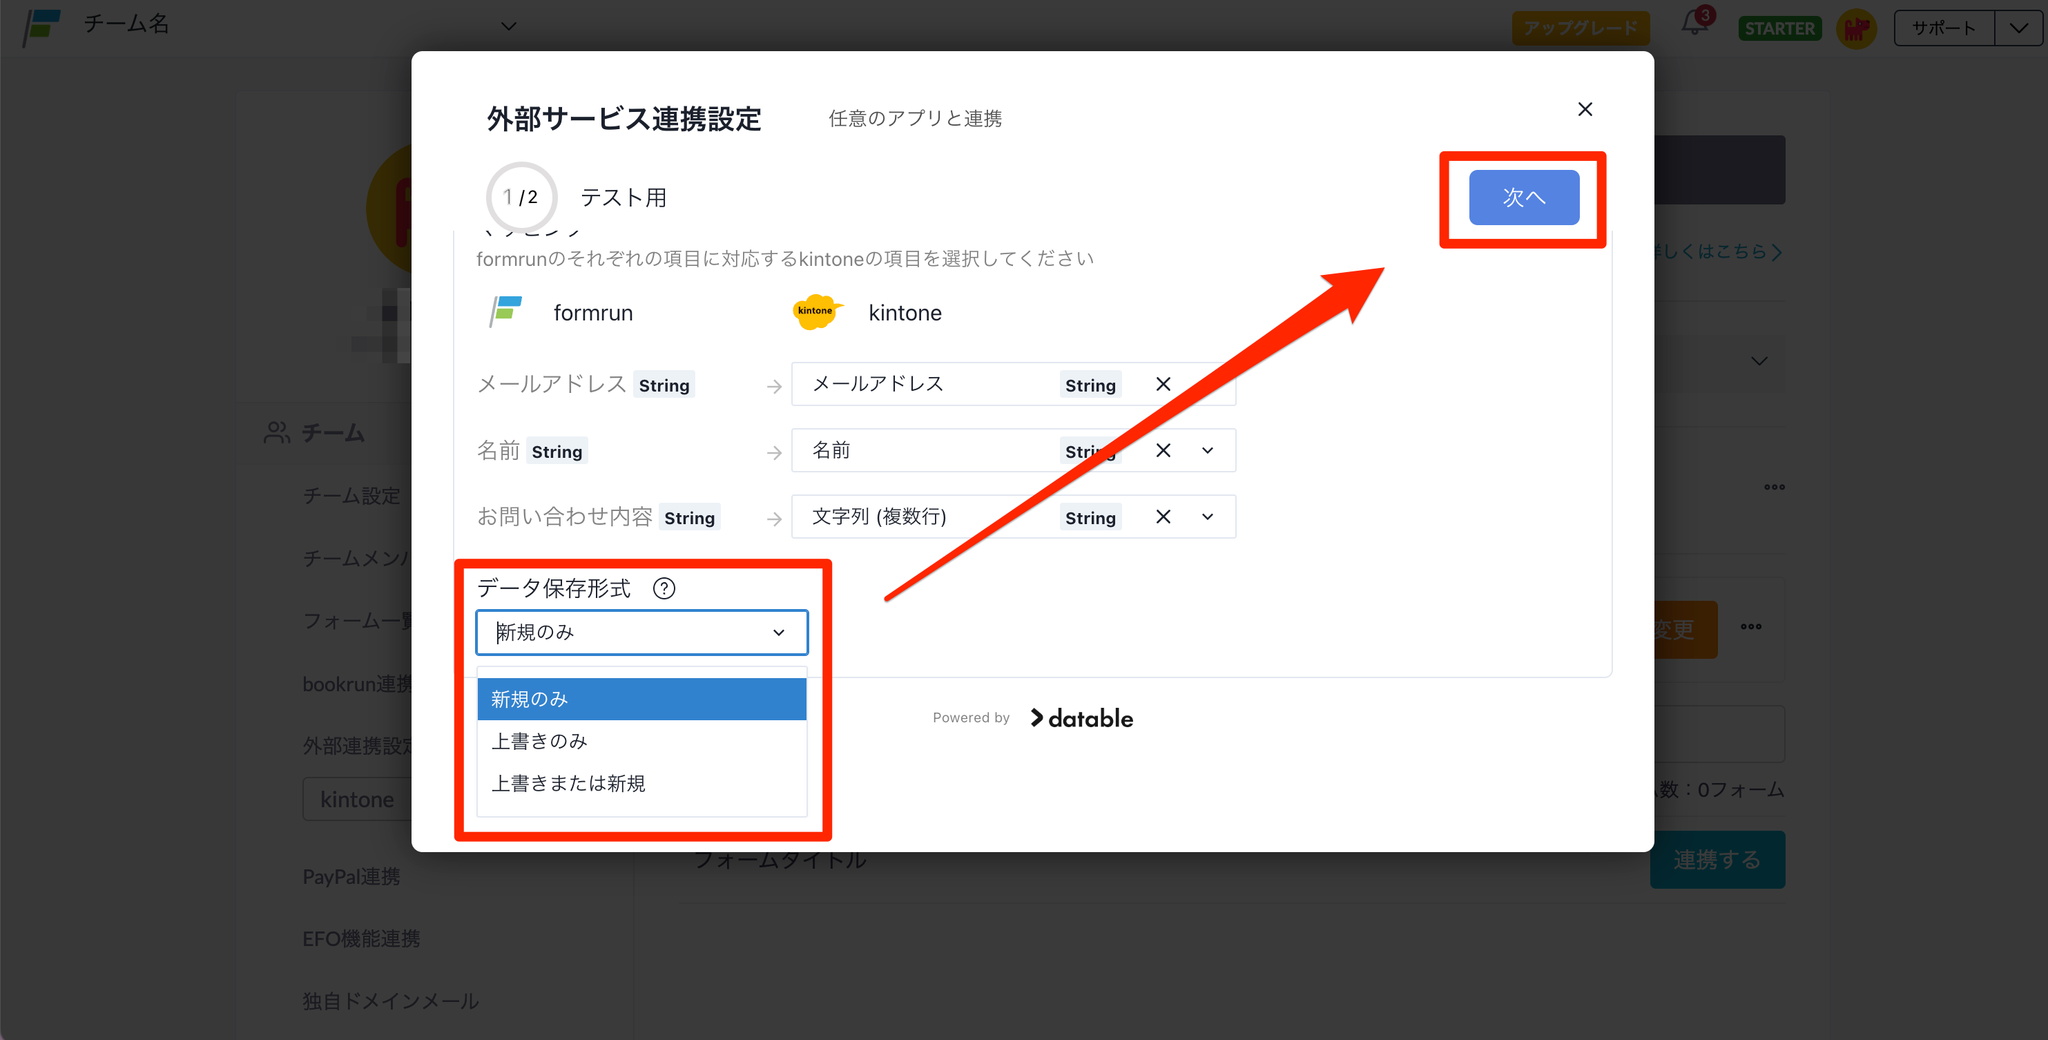Open チーム設定 in the sidebar
Screen dimensions: 2048x1040
pyautogui.click(x=352, y=496)
